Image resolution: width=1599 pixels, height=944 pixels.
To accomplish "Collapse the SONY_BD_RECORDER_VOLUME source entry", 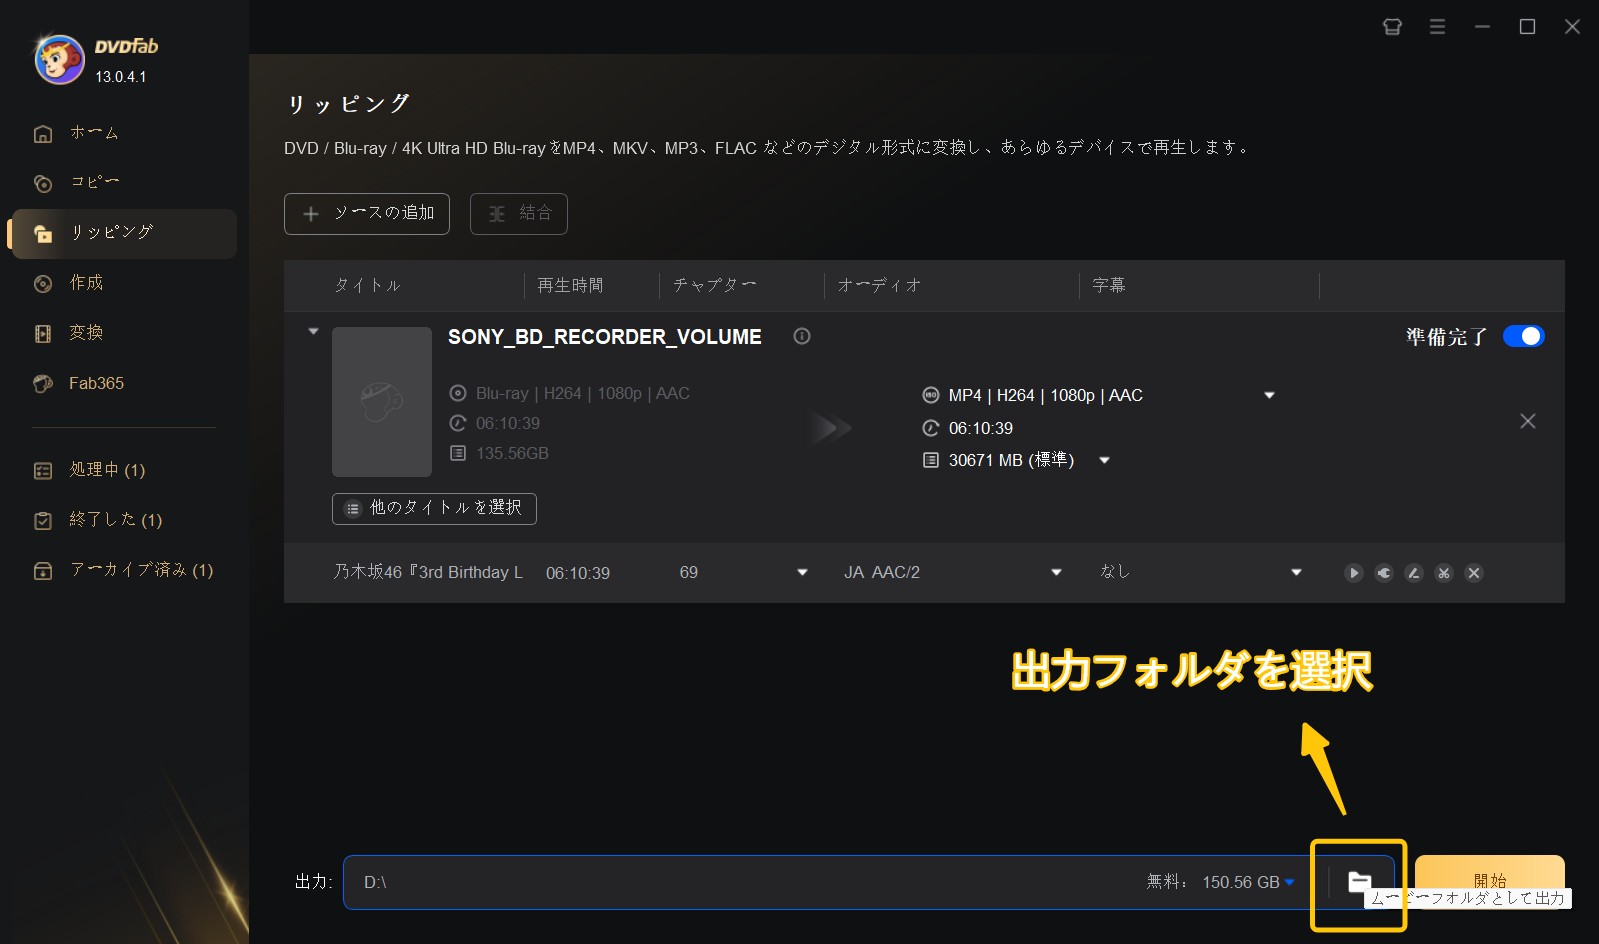I will [313, 331].
